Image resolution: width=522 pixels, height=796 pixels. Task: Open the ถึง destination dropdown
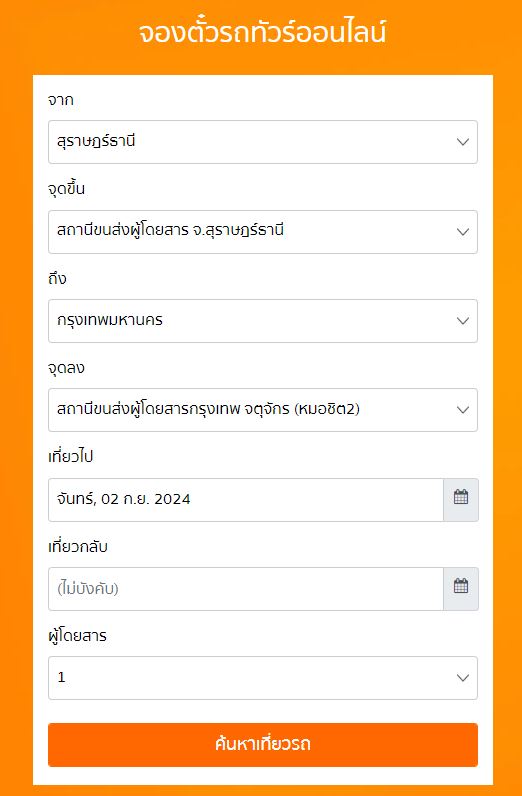pyautogui.click(x=263, y=321)
